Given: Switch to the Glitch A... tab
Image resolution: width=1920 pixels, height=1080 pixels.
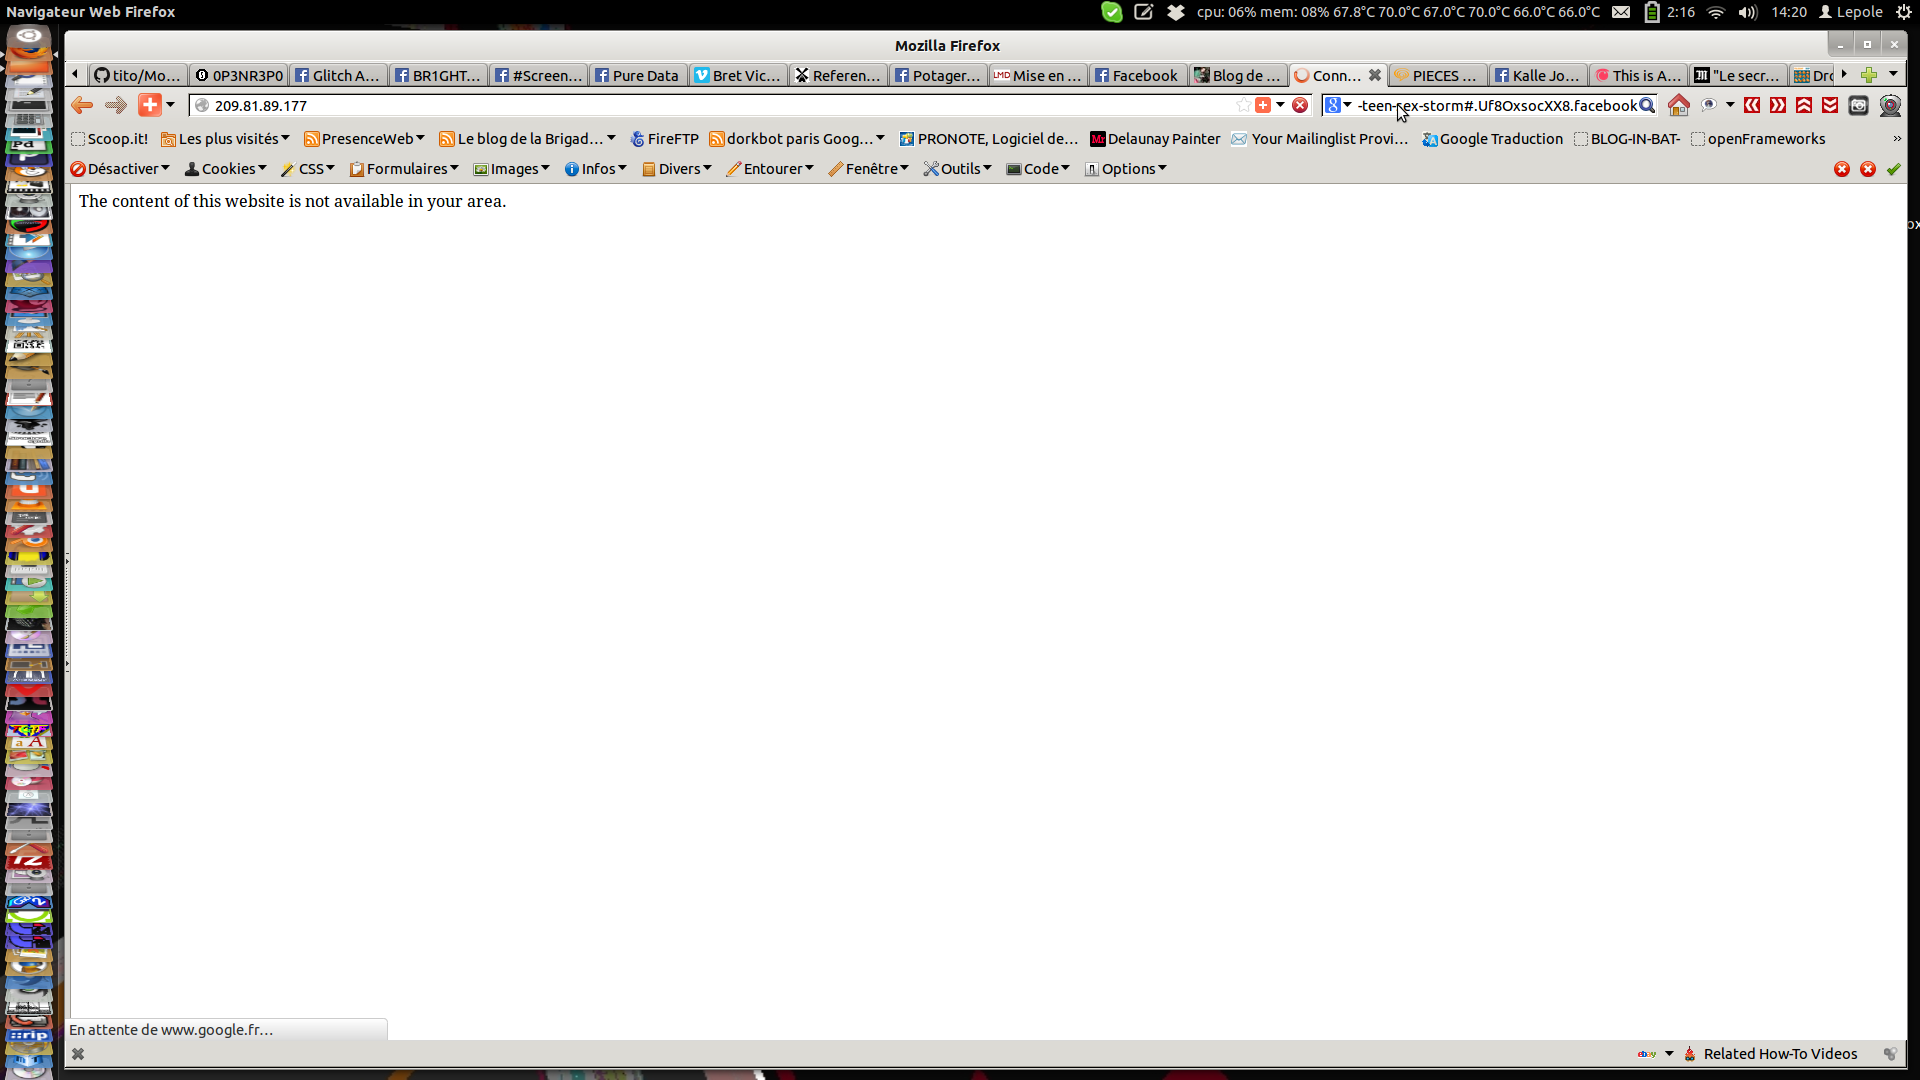Looking at the screenshot, I should tap(338, 75).
